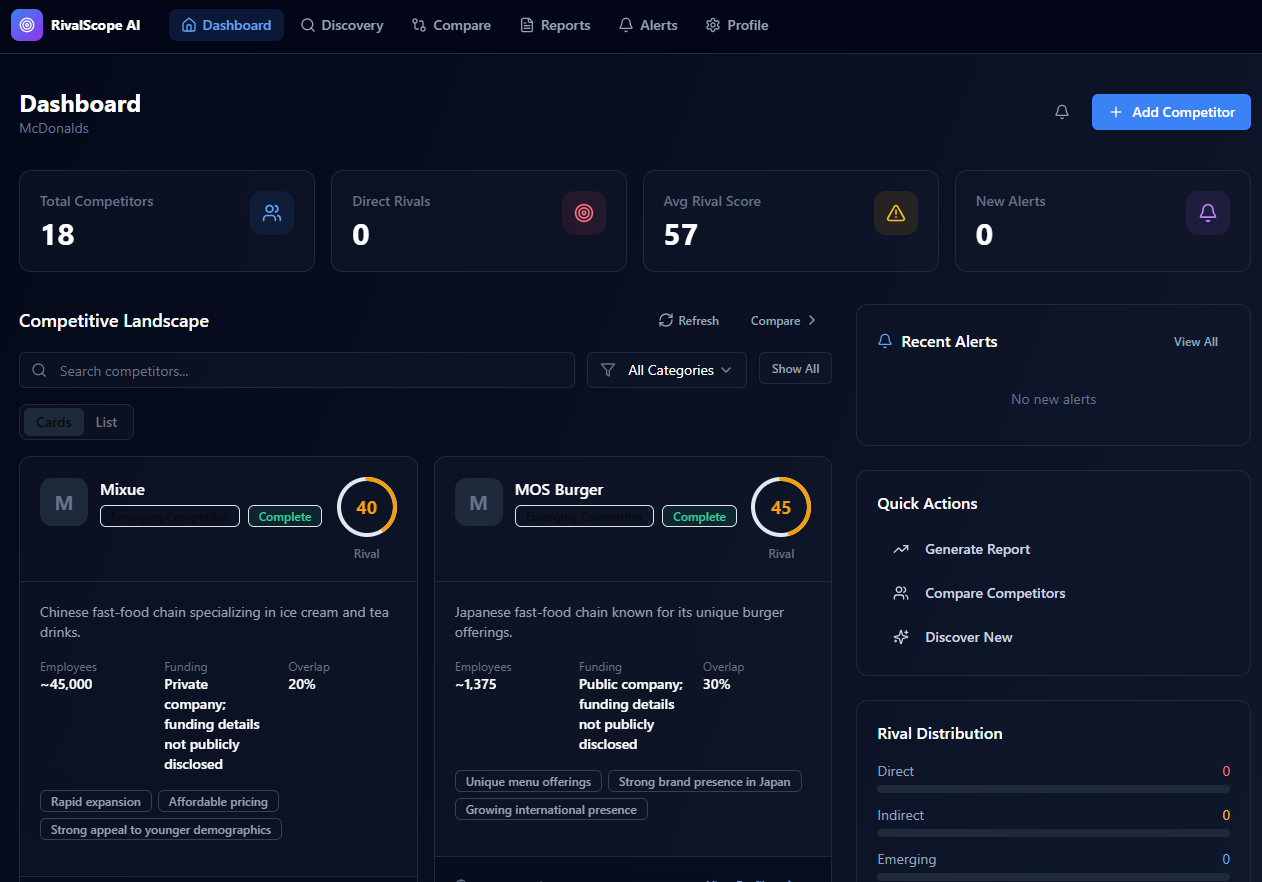Click the Rapid expansion tag
This screenshot has width=1262, height=882.
click(96, 801)
